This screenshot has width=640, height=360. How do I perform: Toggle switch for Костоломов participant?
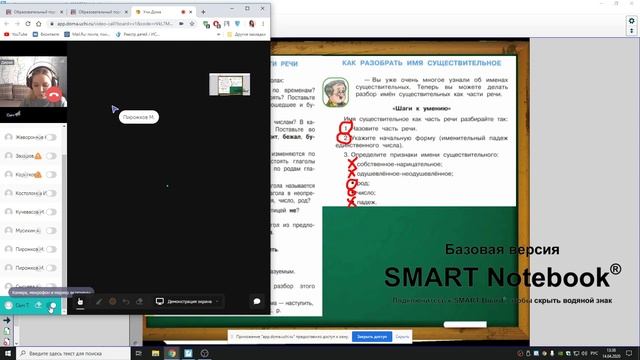tap(51, 193)
